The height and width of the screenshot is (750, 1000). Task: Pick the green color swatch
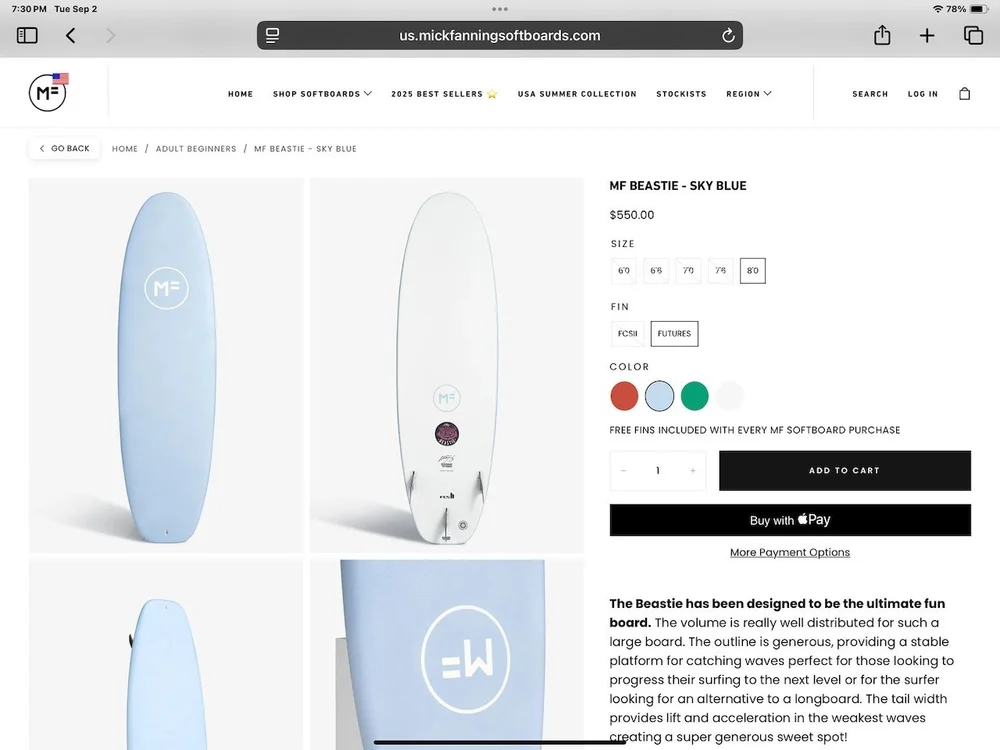pos(695,396)
